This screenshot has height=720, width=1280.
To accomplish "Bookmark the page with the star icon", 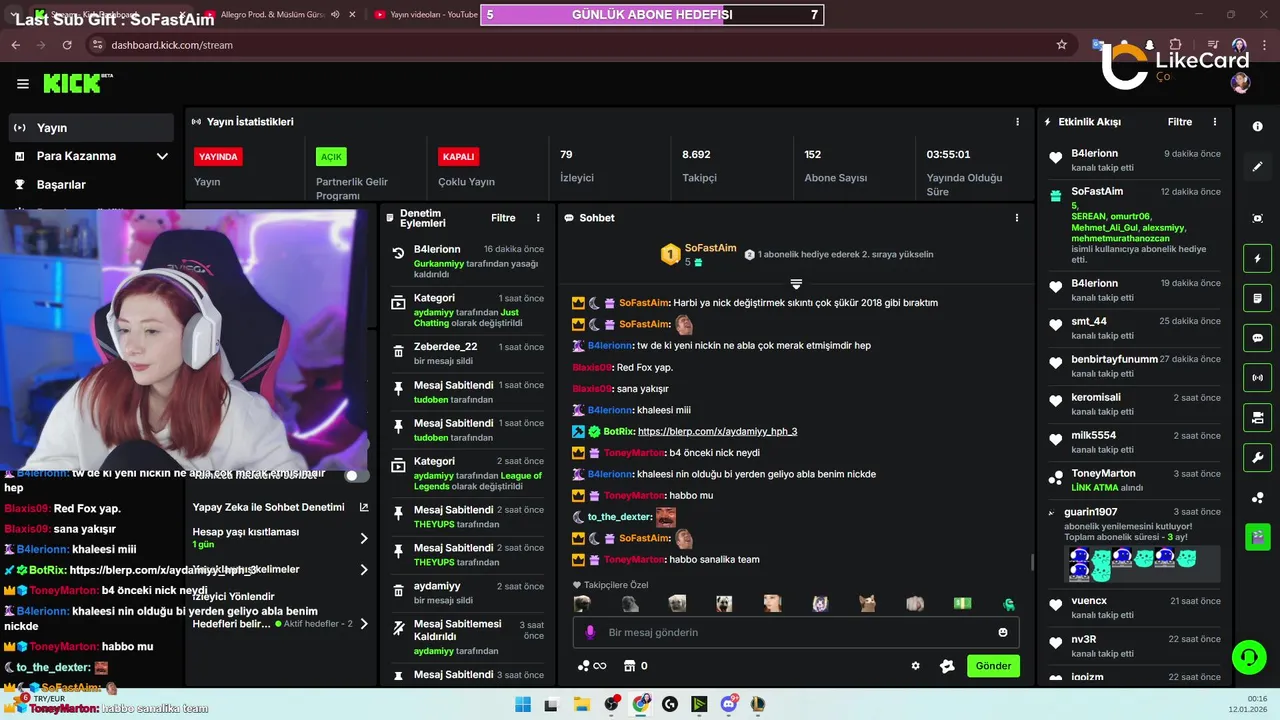I will click(x=1061, y=45).
